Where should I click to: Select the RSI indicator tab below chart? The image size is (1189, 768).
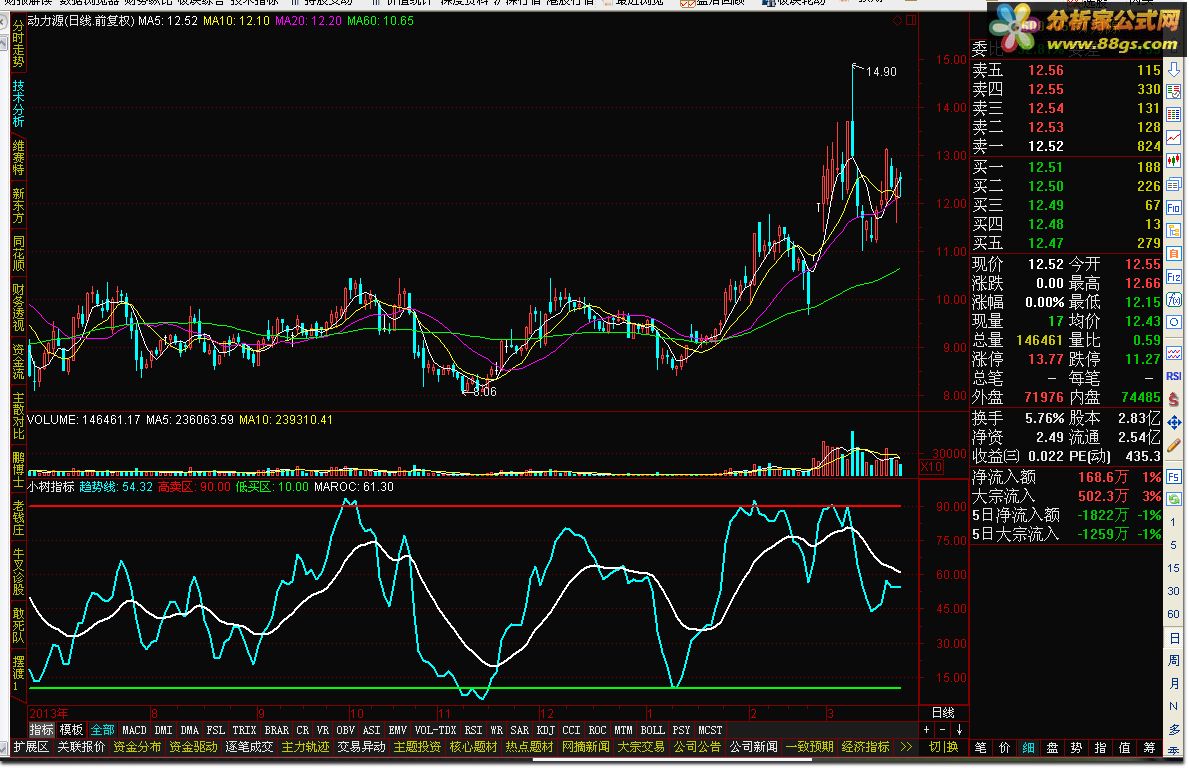pyautogui.click(x=473, y=730)
